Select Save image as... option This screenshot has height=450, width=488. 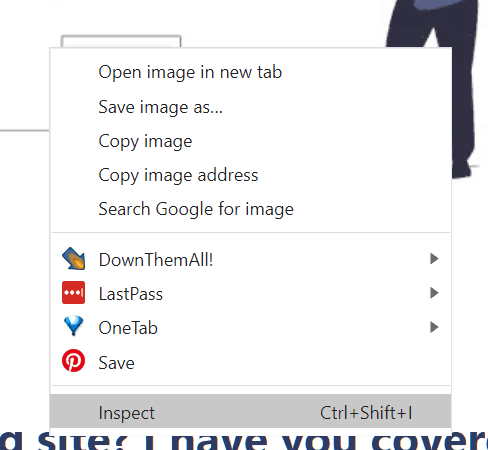[x=161, y=107]
